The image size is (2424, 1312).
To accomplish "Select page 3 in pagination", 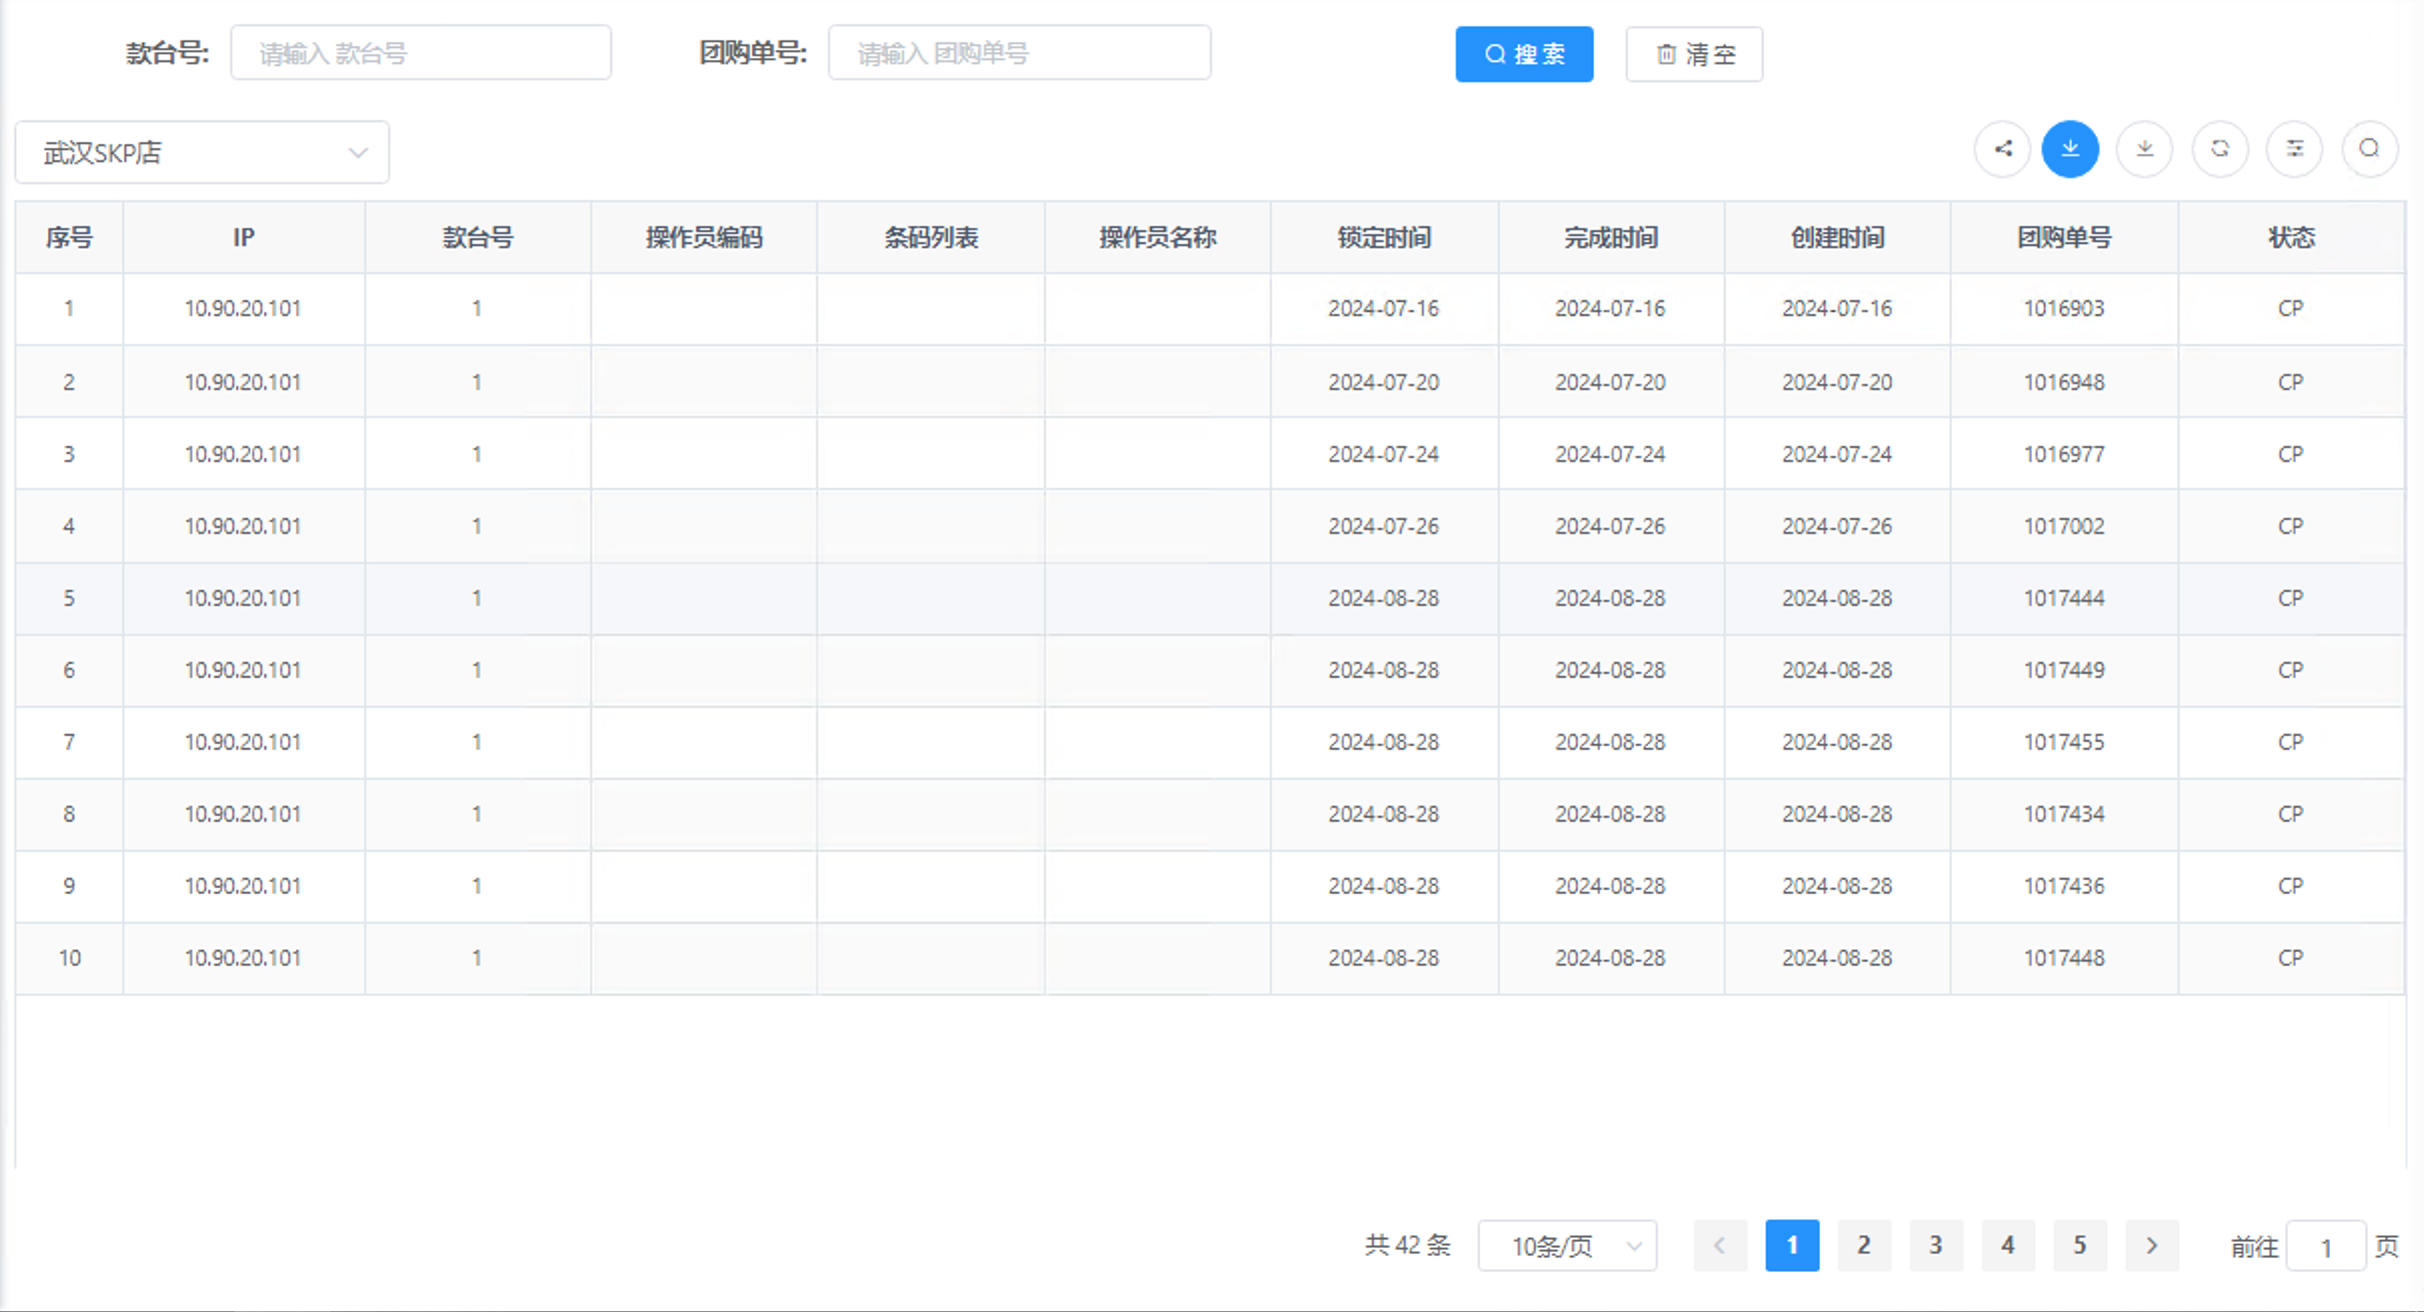I will [1936, 1246].
